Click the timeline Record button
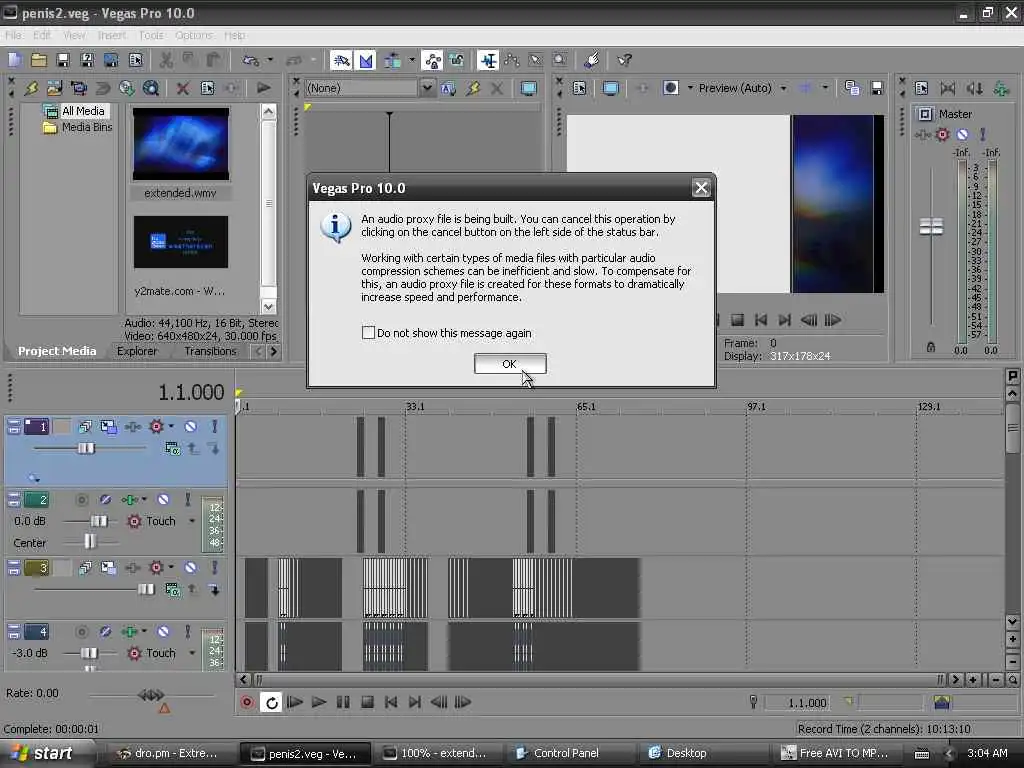This screenshot has width=1024, height=768. [x=248, y=702]
